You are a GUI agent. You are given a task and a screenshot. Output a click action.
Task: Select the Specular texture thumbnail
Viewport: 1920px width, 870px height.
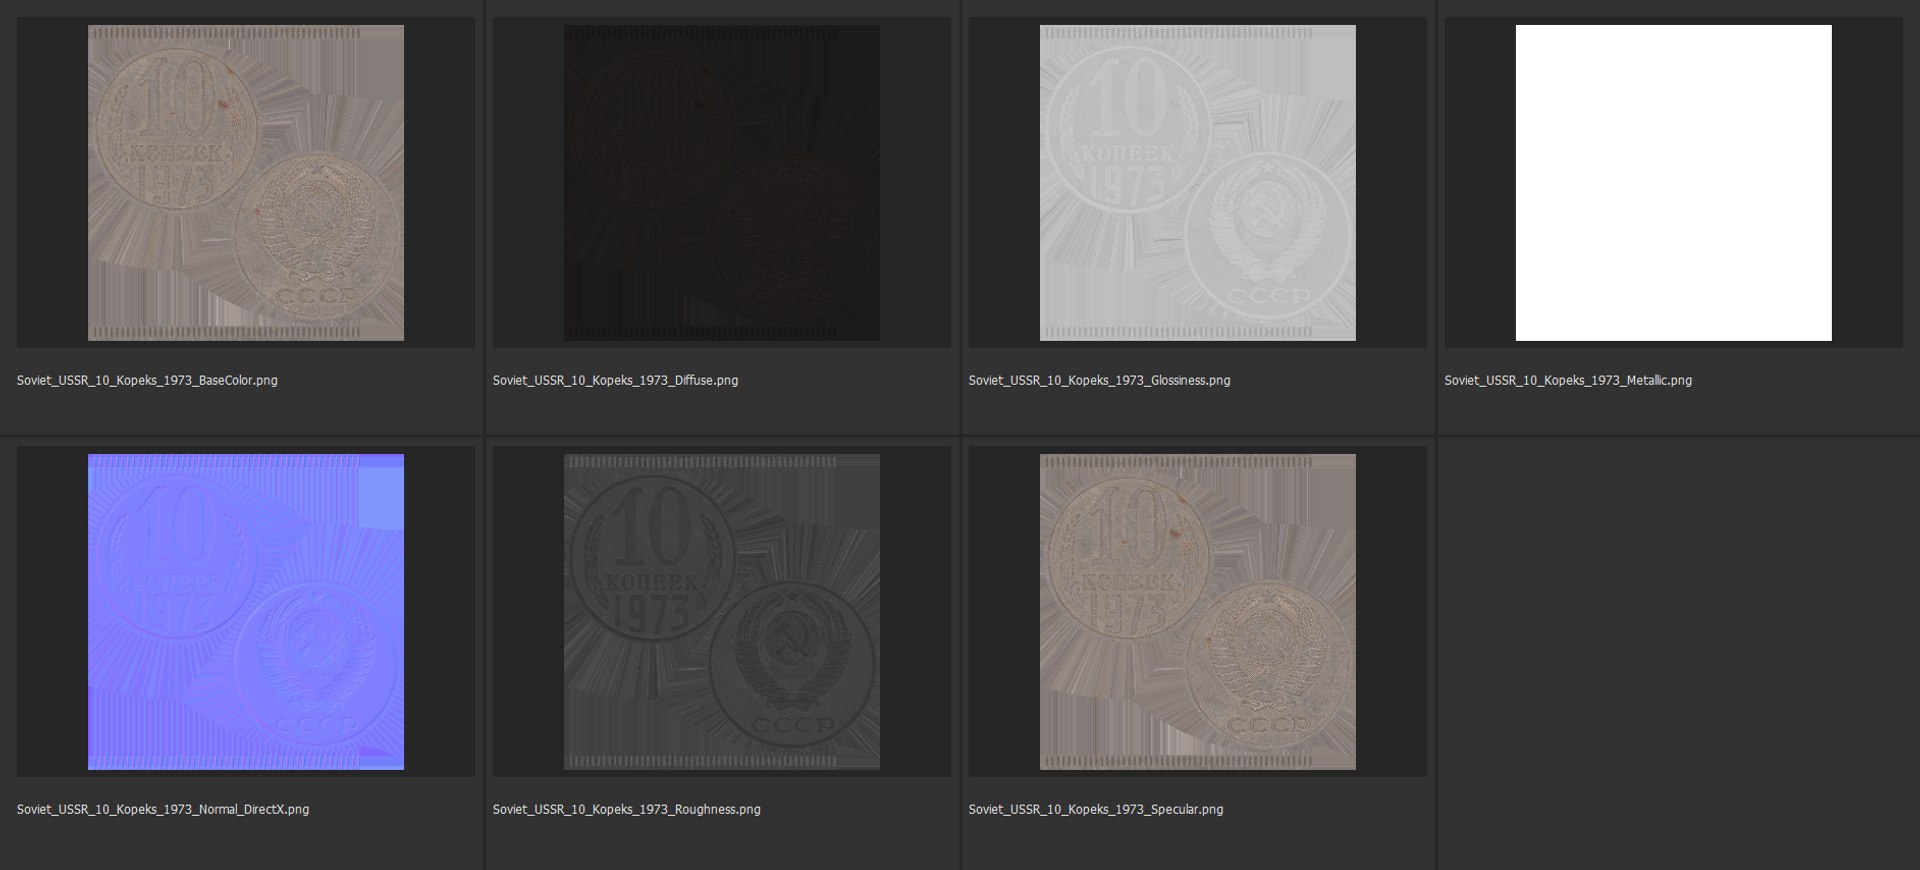[1198, 612]
